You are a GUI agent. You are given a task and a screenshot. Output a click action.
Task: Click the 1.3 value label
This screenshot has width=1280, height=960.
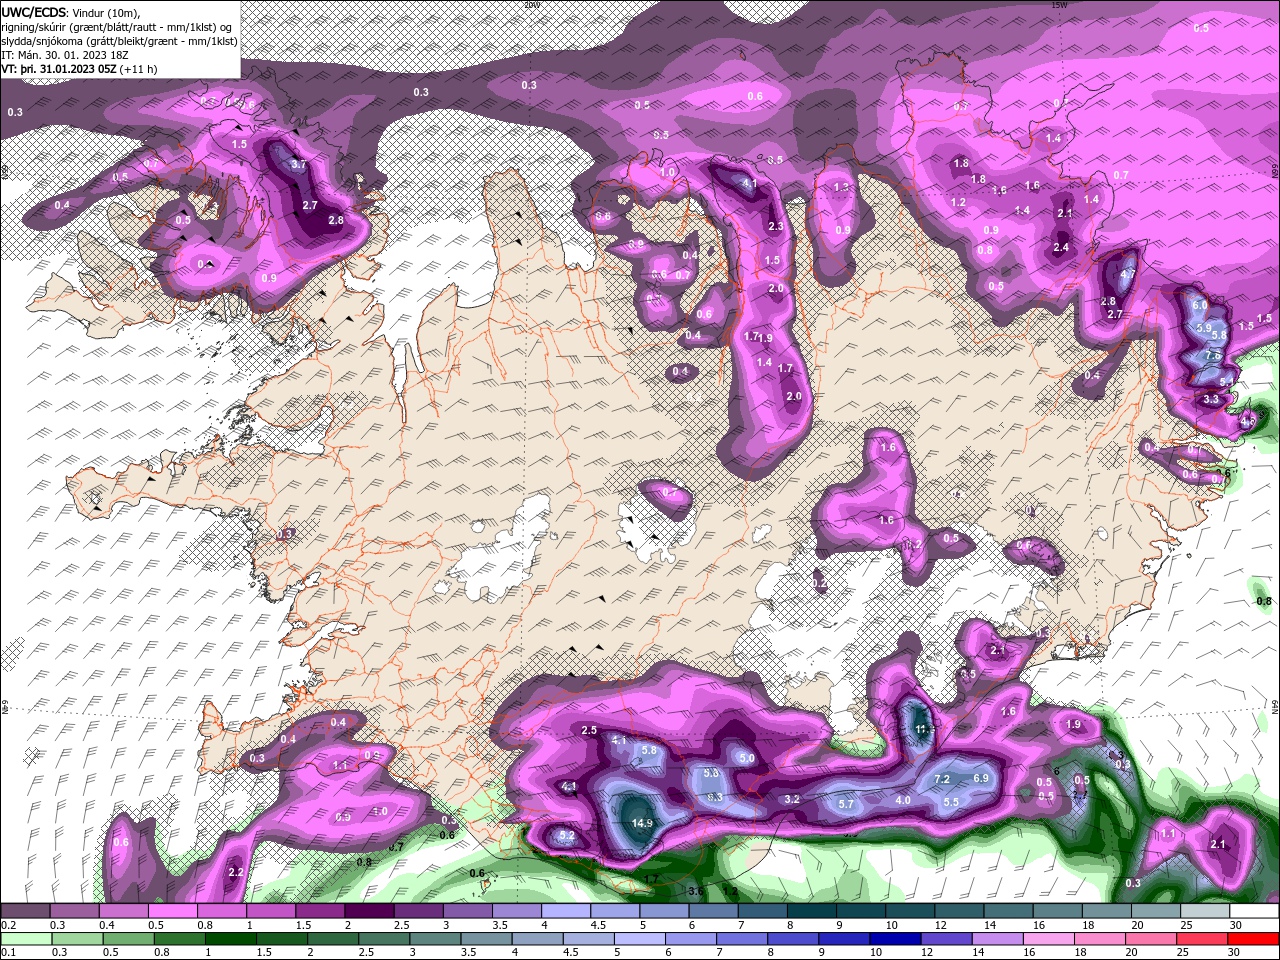tap(841, 187)
